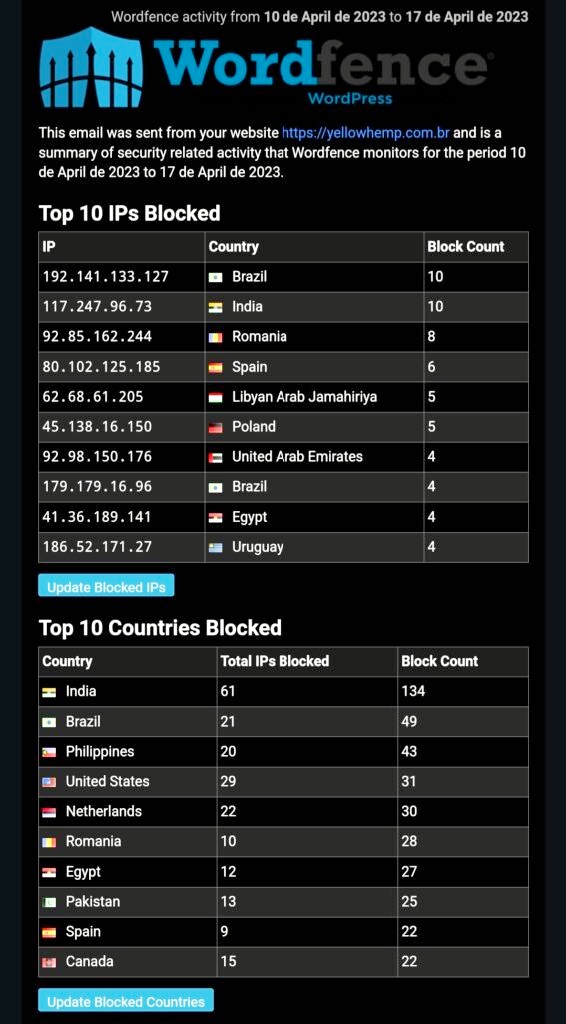Click the Canada flag icon
The image size is (566, 1024).
(49, 962)
